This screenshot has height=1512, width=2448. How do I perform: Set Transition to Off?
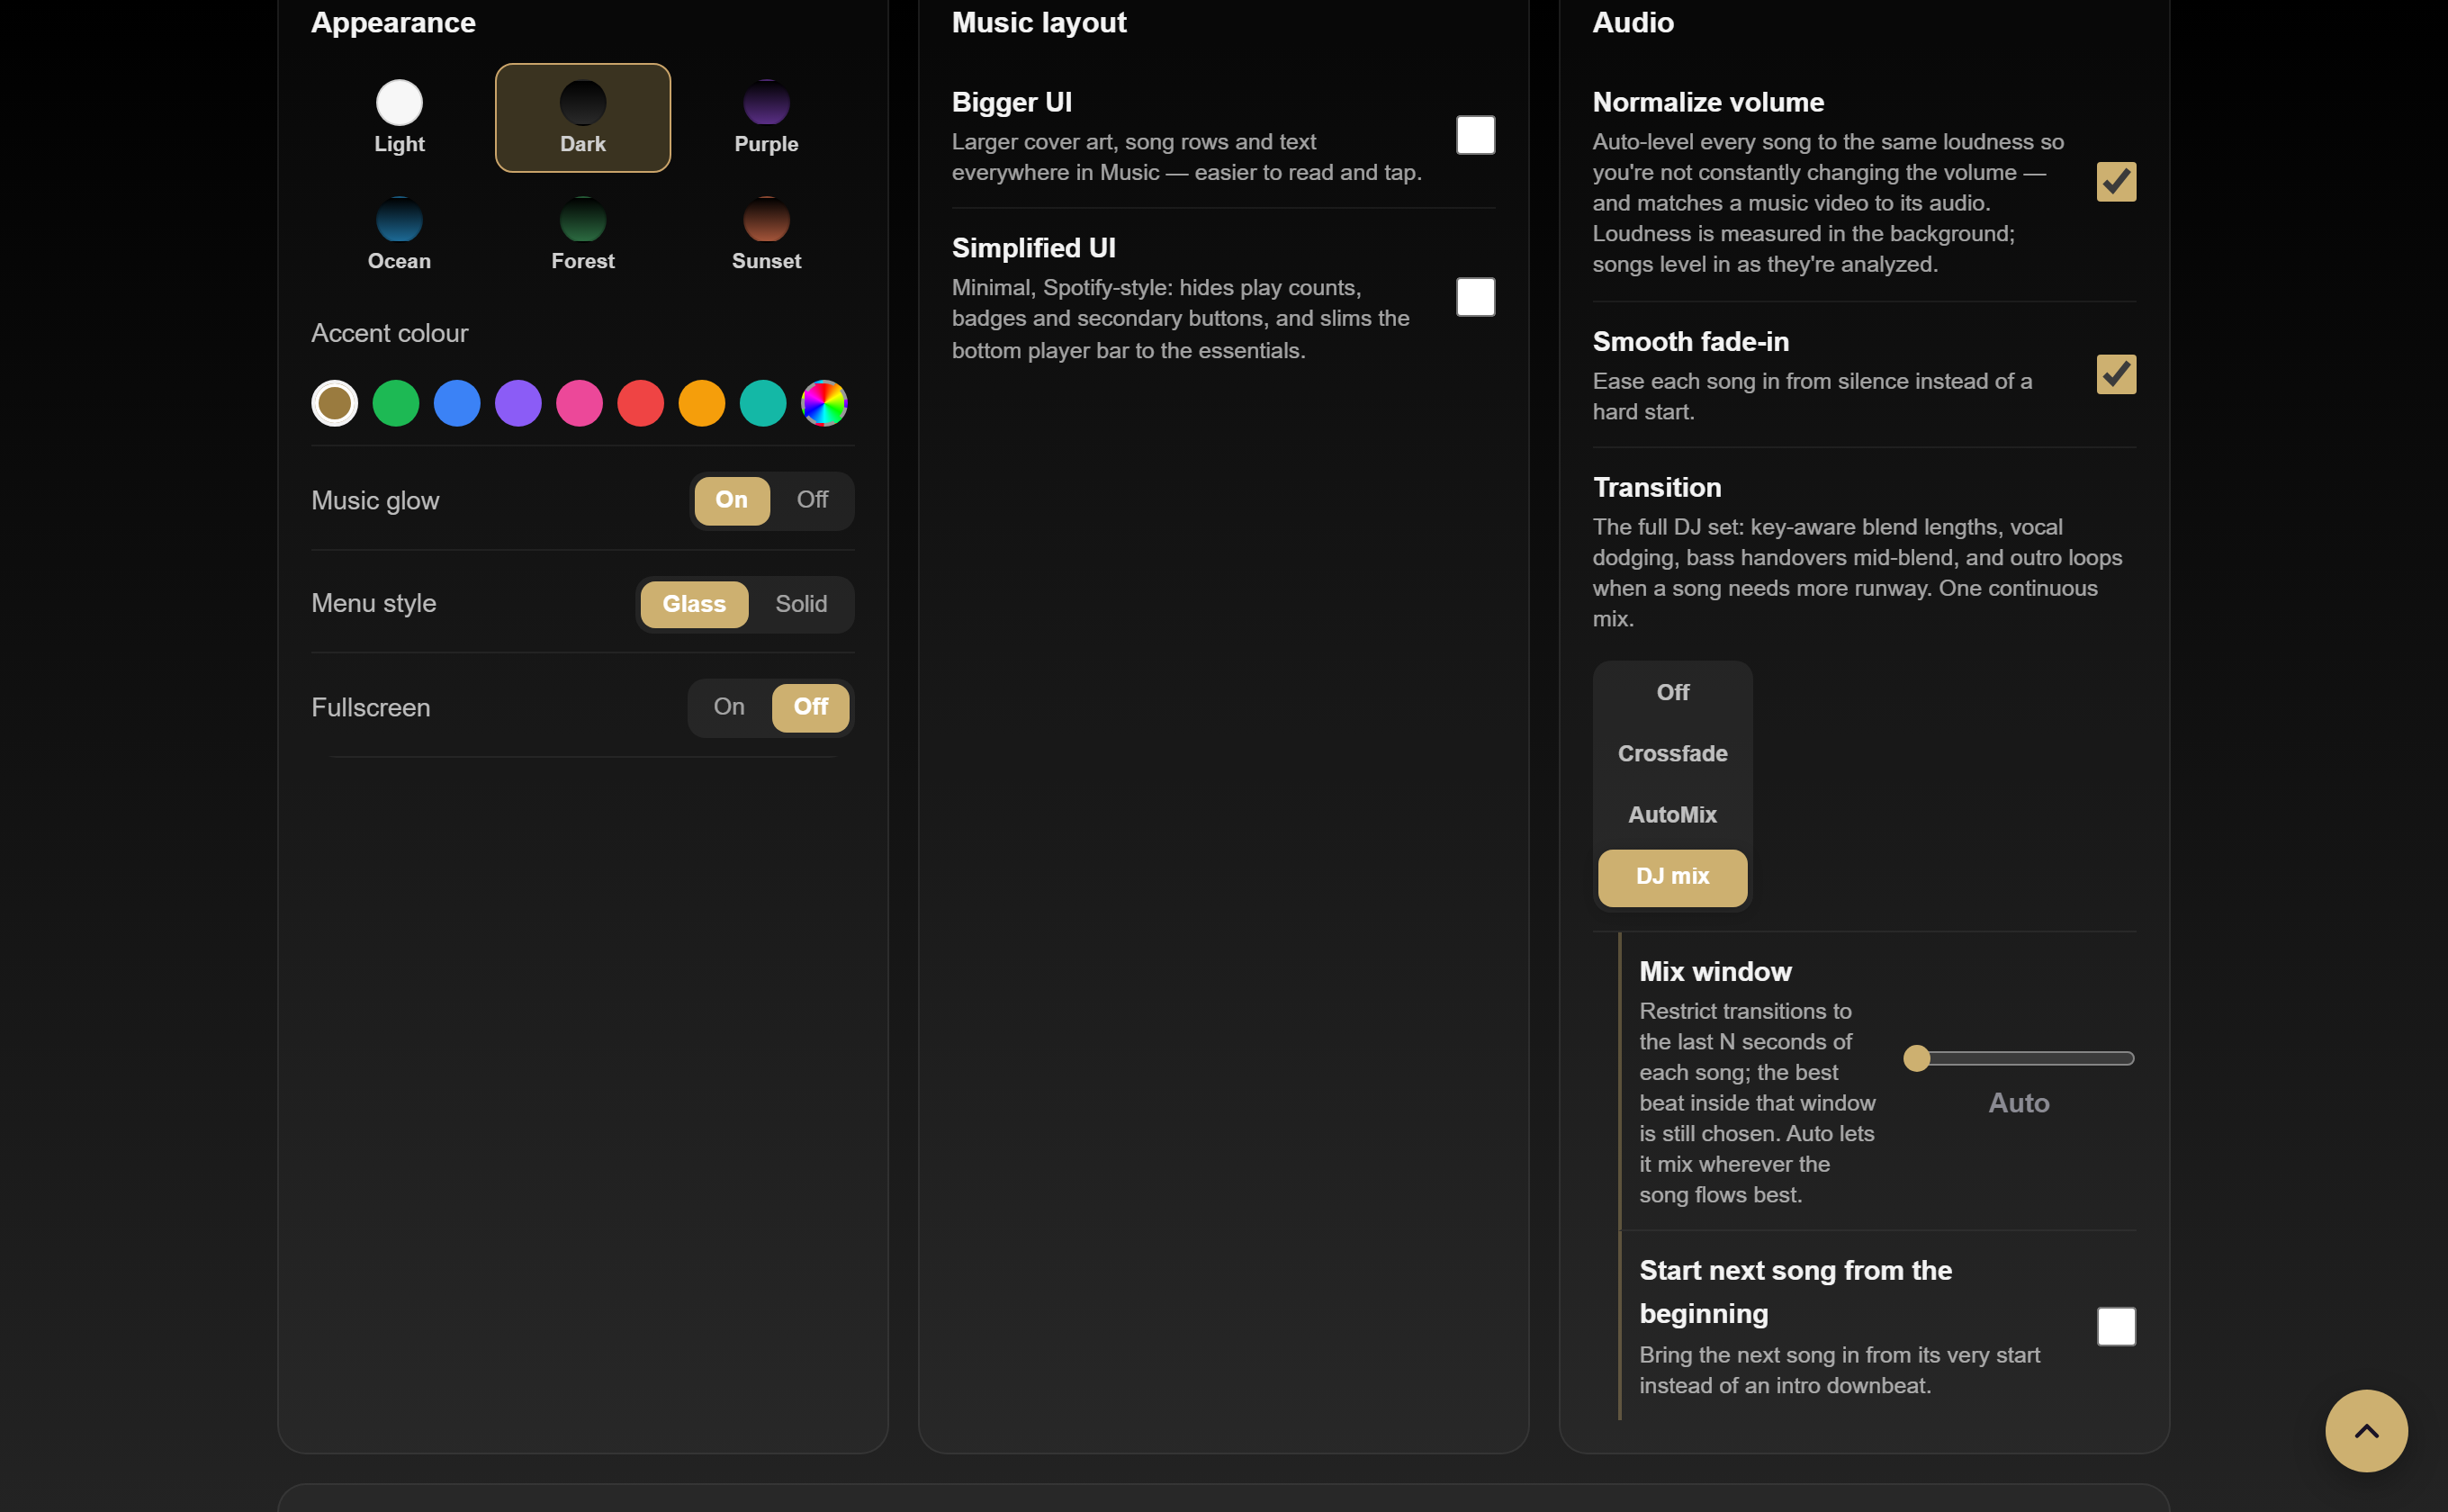(x=1672, y=693)
